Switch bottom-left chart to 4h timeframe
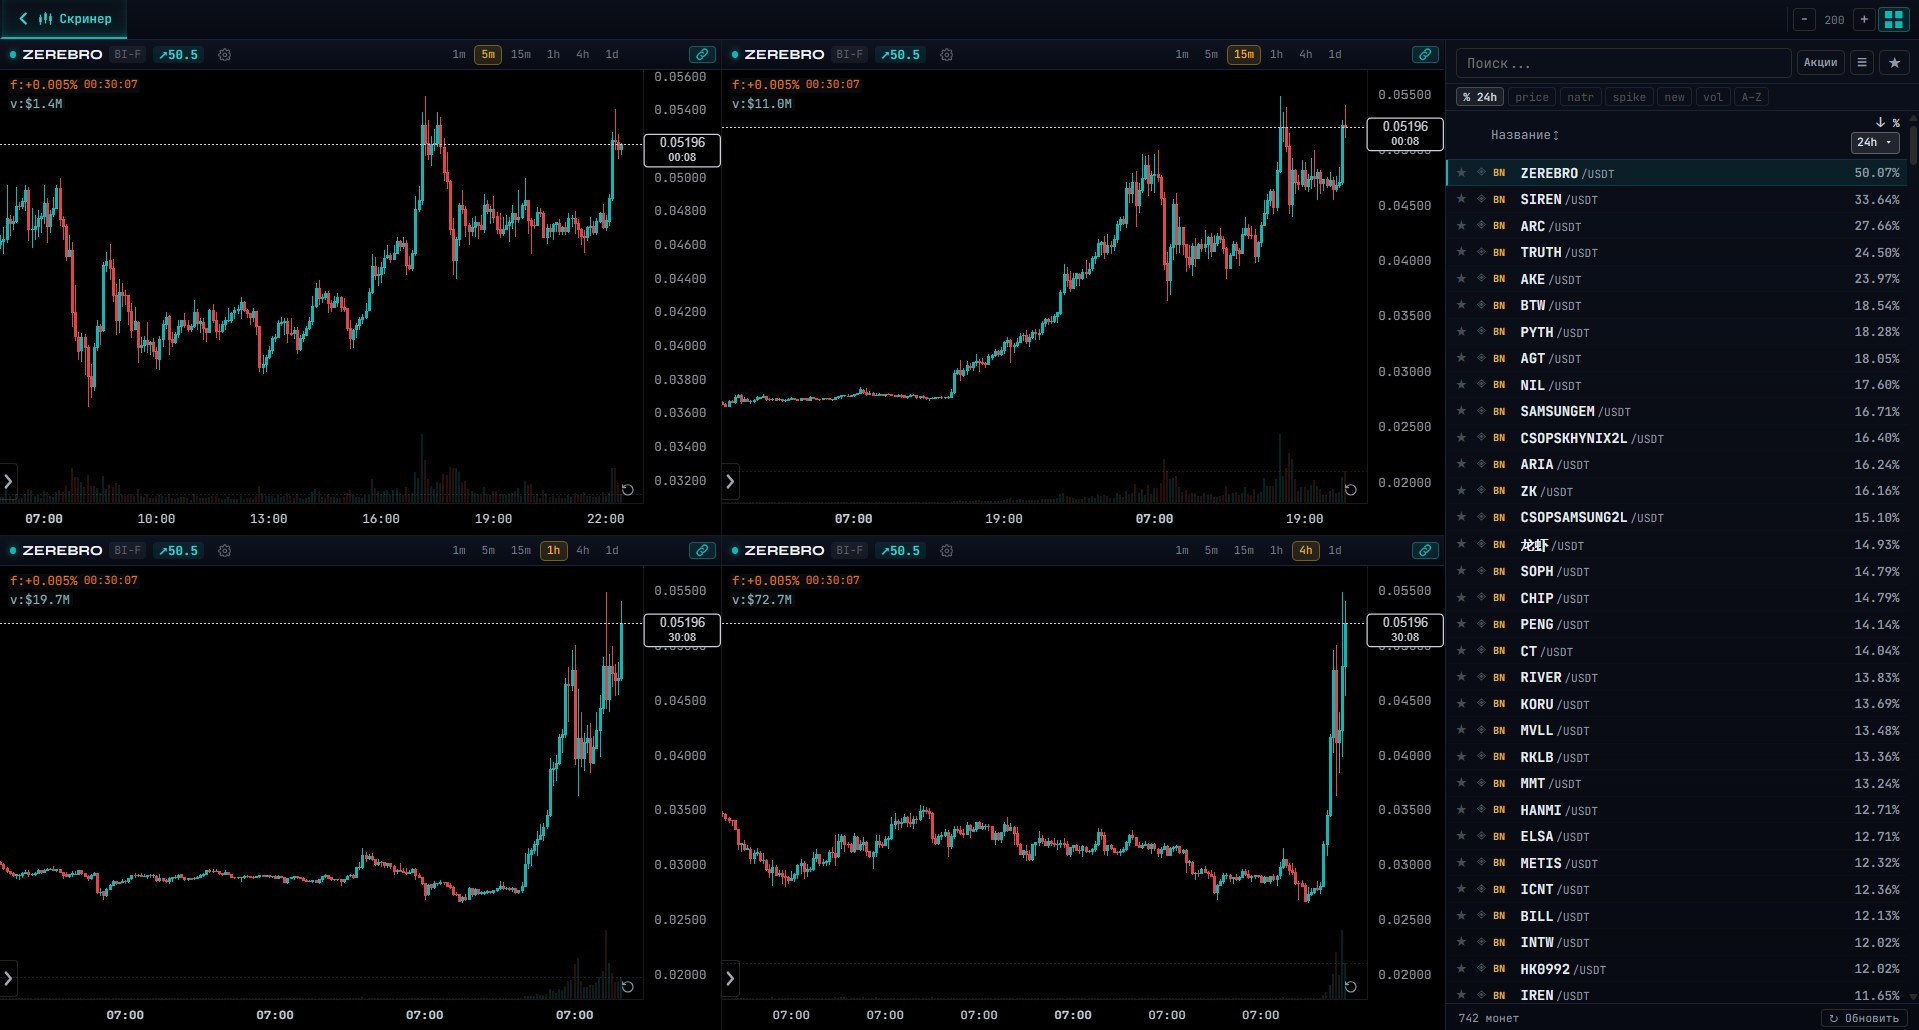The image size is (1919, 1030). pyautogui.click(x=583, y=551)
